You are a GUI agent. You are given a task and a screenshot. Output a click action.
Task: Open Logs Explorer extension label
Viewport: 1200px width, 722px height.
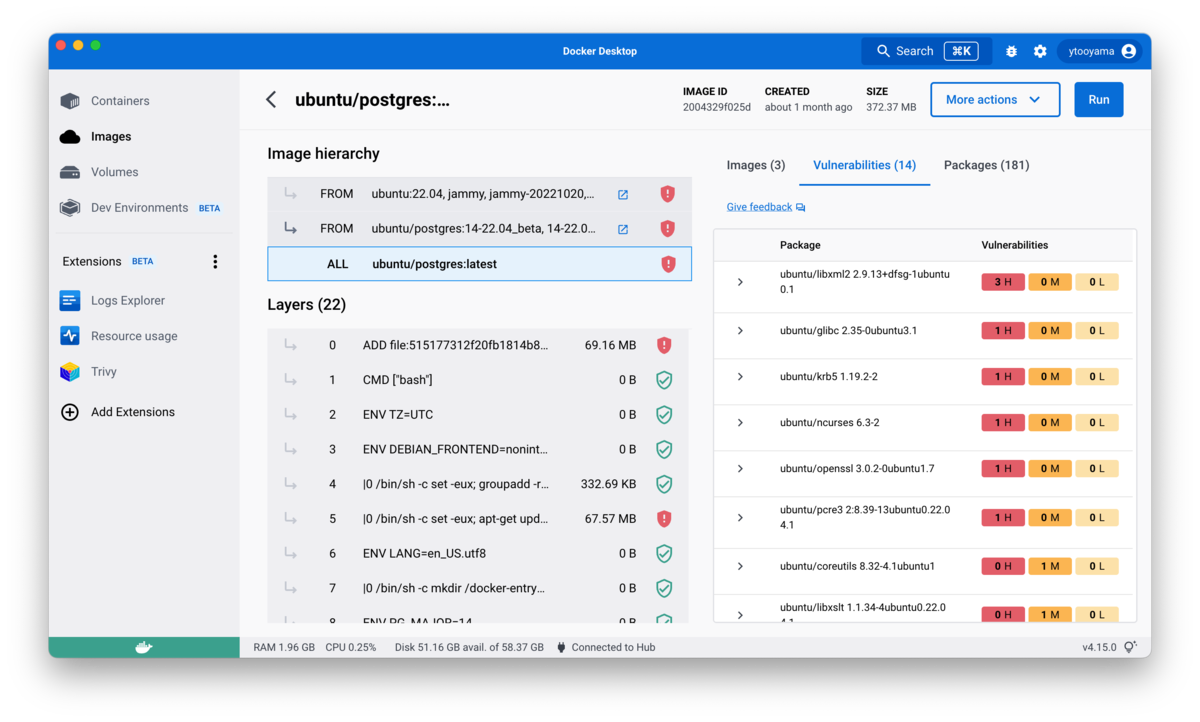pyautogui.click(x=128, y=300)
